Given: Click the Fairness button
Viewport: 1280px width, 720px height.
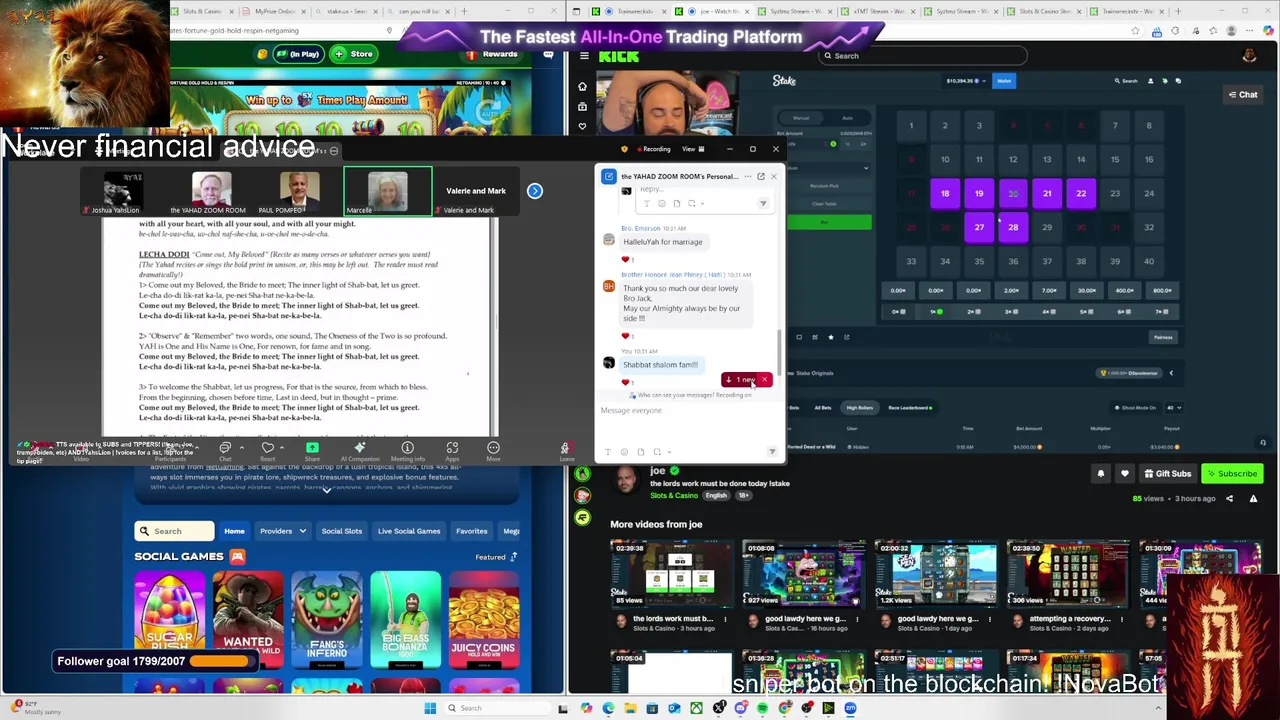Looking at the screenshot, I should point(1162,337).
